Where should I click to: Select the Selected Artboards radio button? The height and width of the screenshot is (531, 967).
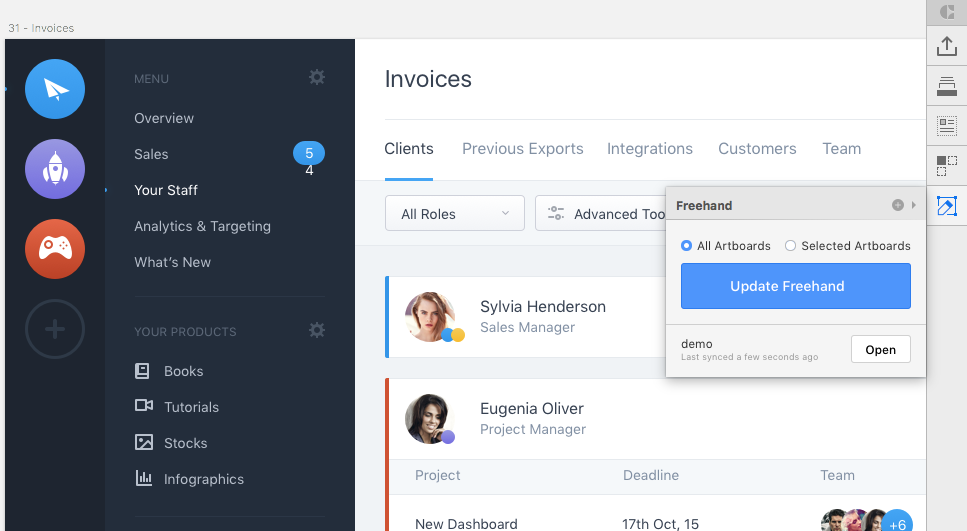[x=790, y=245]
